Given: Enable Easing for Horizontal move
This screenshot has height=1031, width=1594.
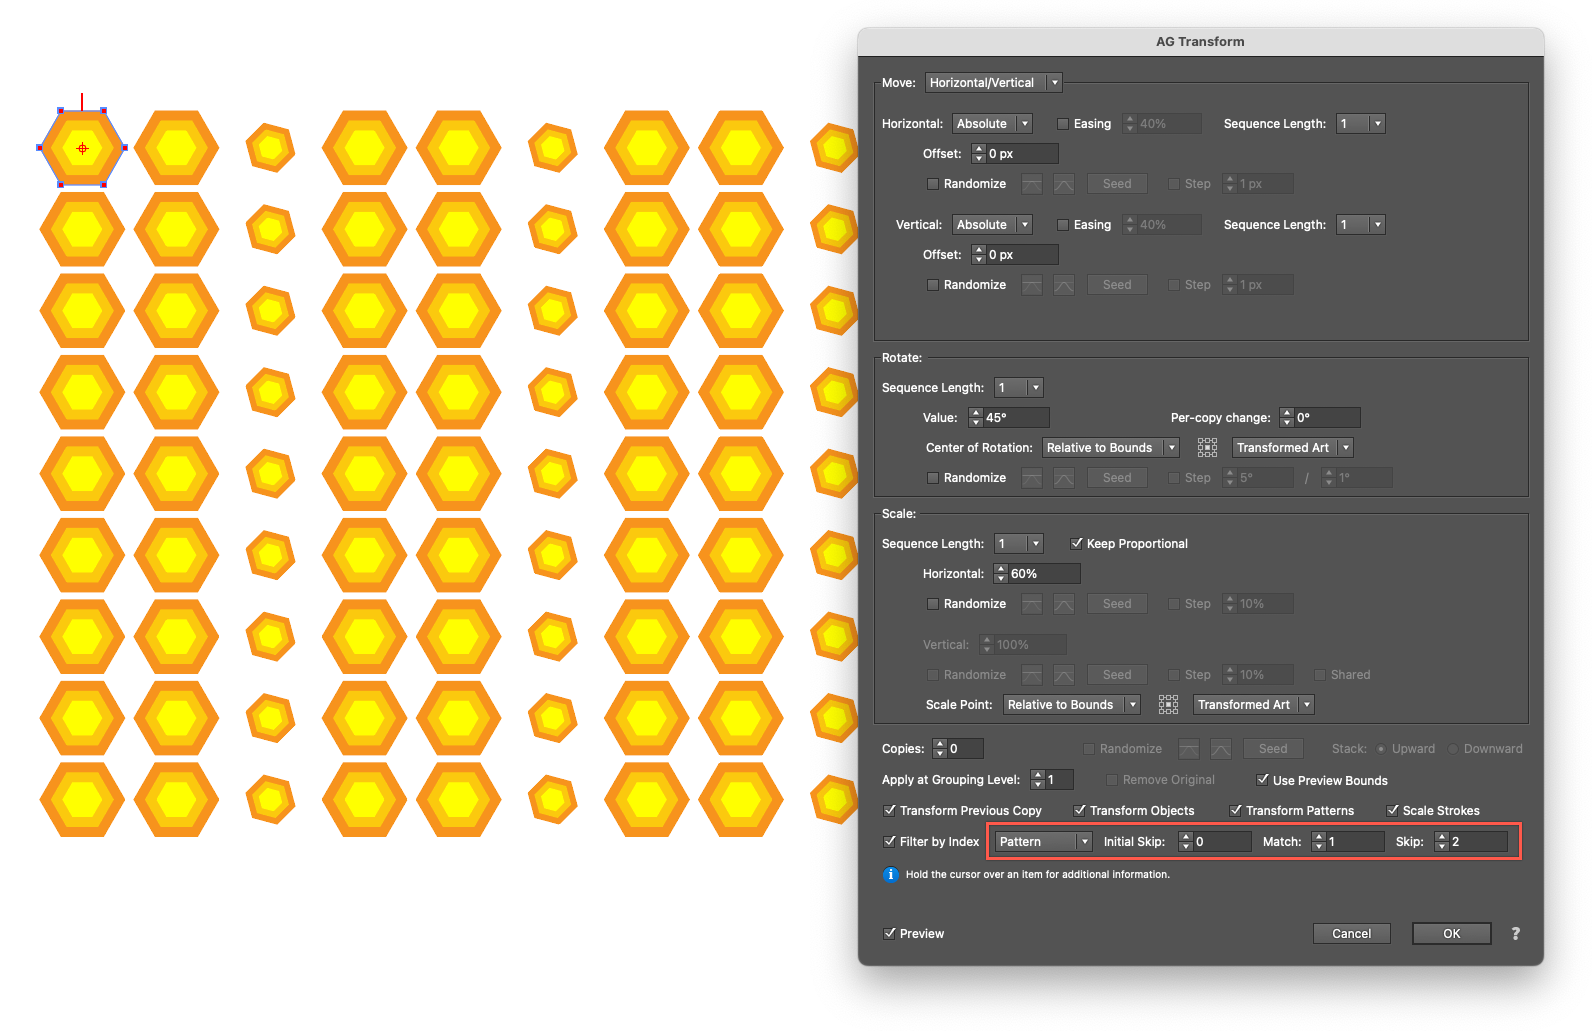Looking at the screenshot, I should click(x=1063, y=124).
